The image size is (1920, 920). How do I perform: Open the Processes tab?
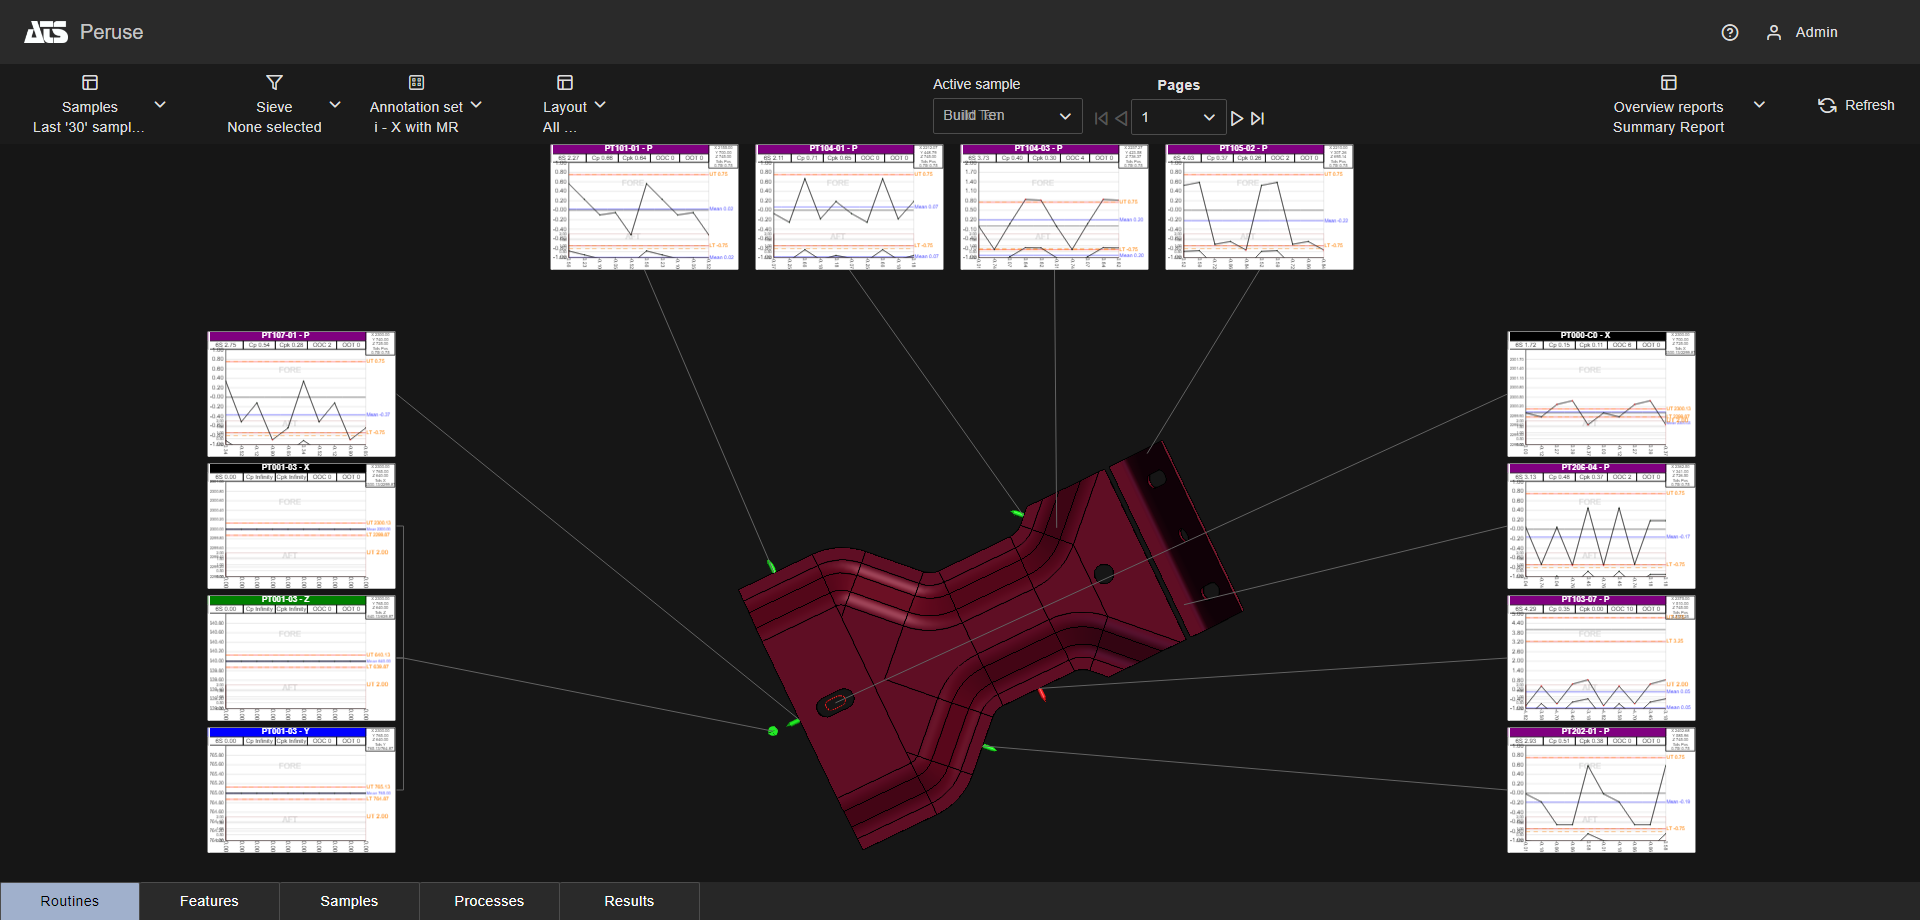[489, 901]
